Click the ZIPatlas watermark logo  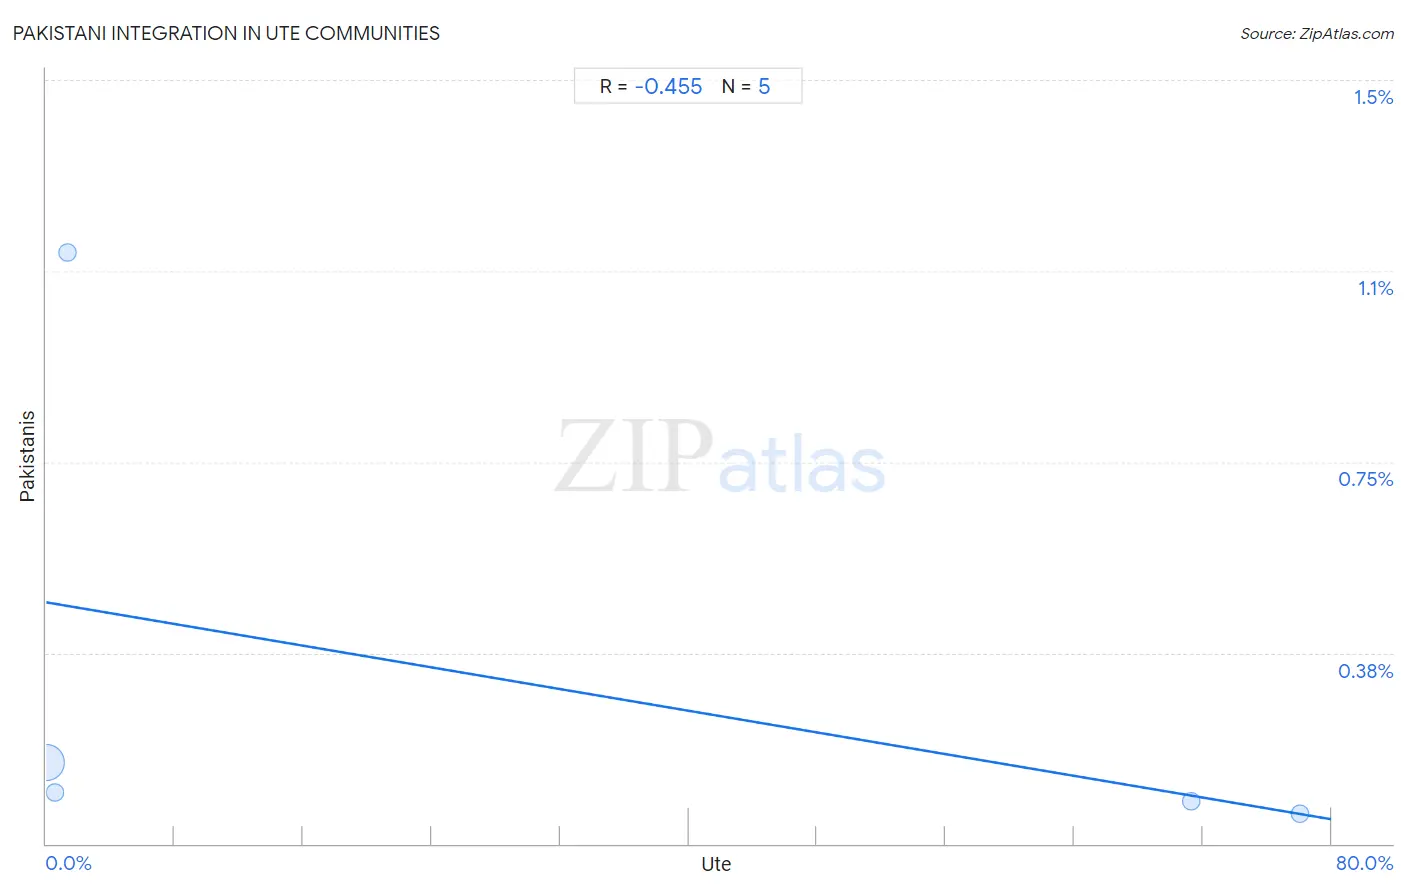720,458
